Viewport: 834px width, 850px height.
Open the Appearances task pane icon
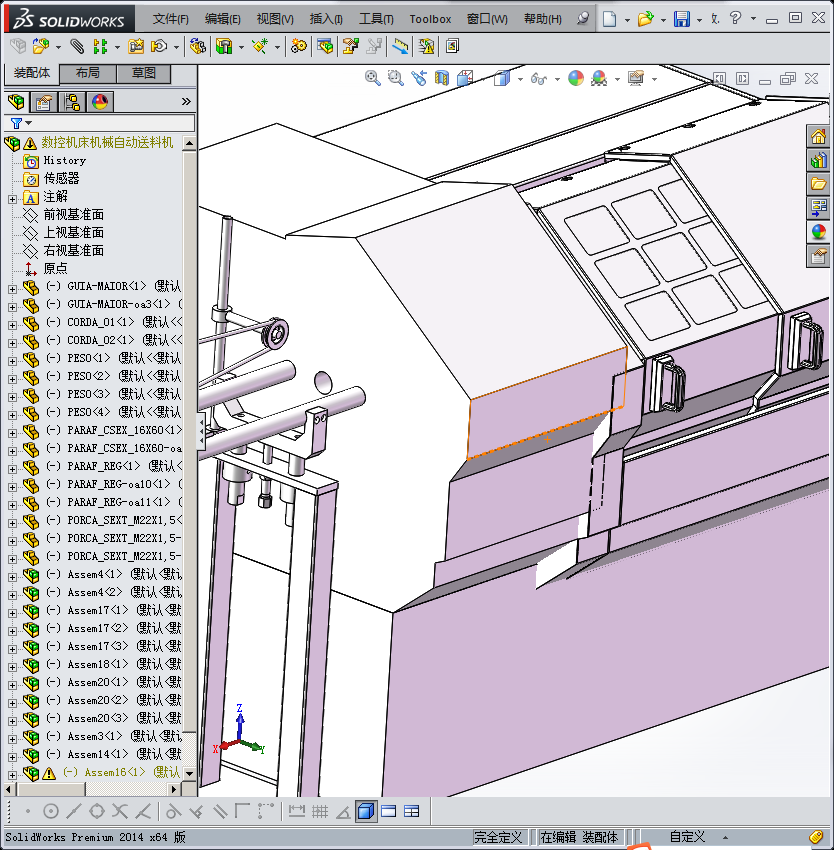pos(819,232)
